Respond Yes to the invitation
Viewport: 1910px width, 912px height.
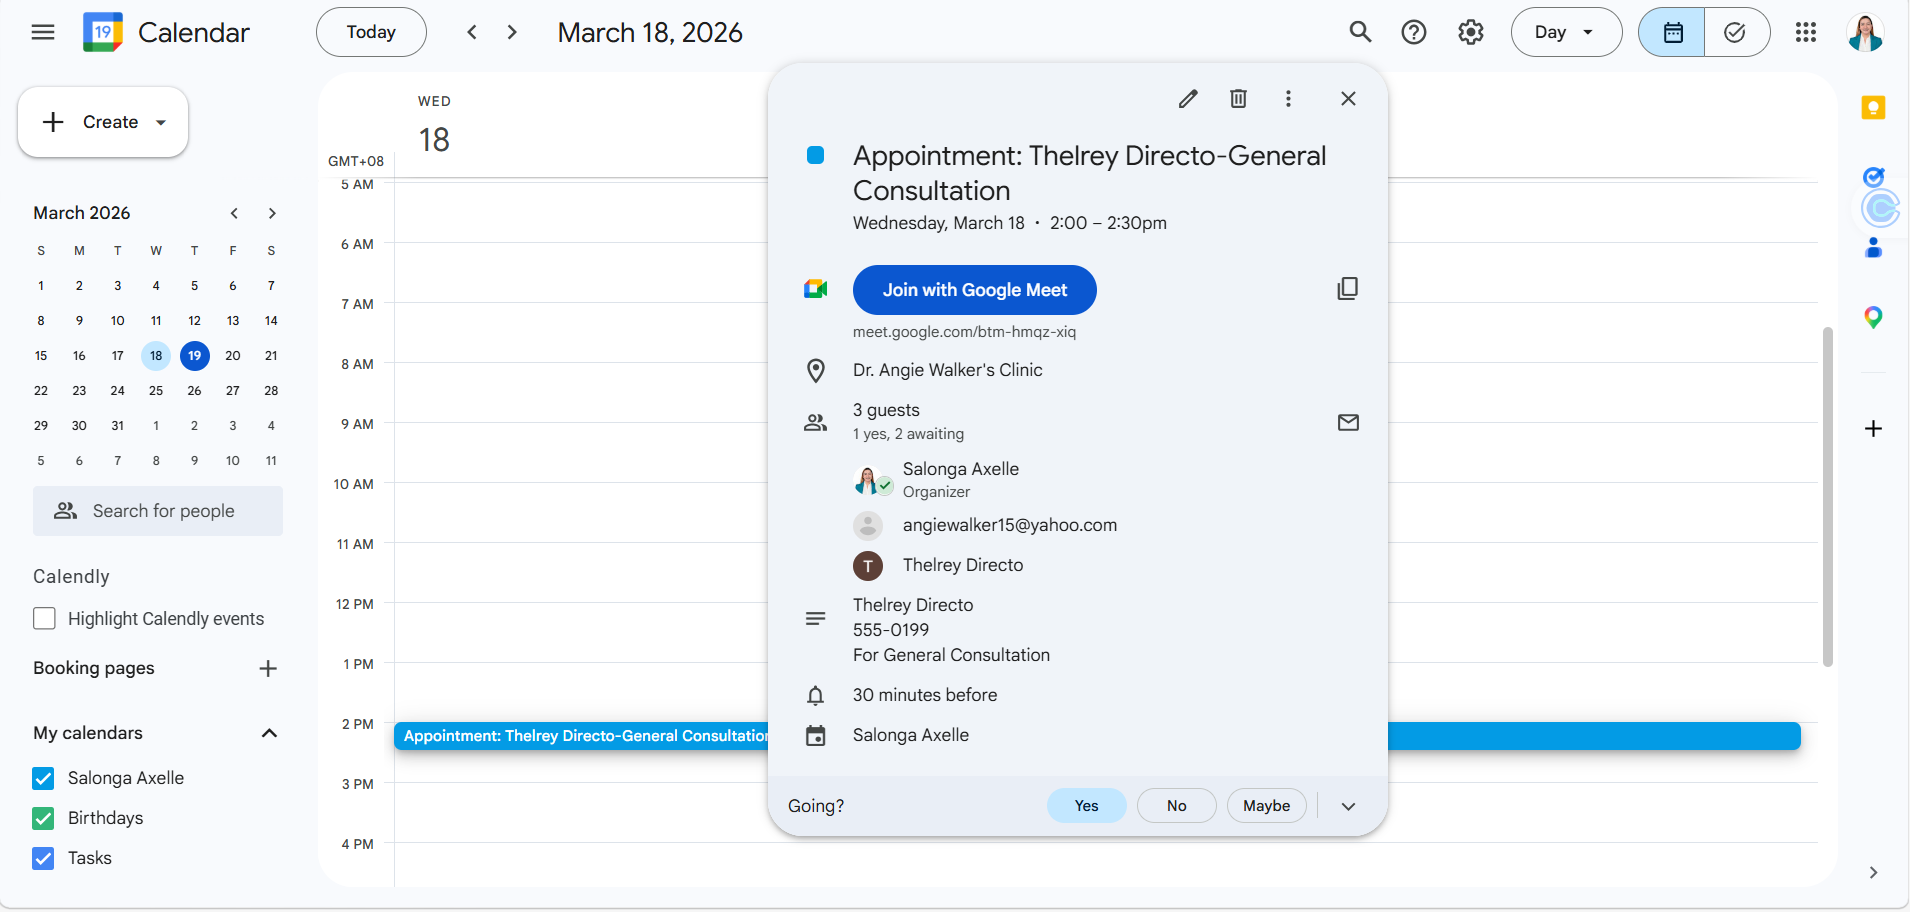point(1086,806)
